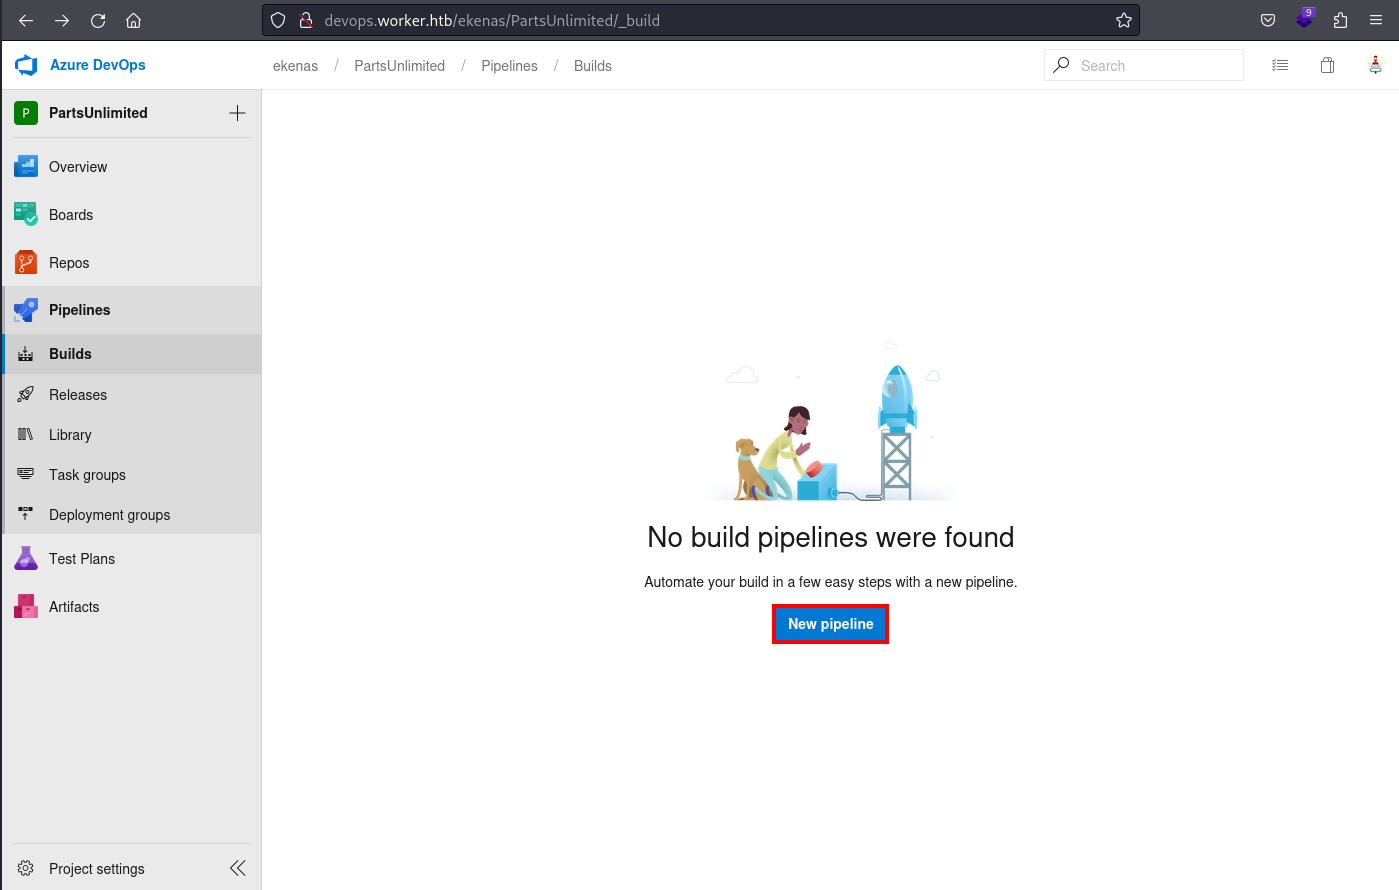Go to the Boards section
The width and height of the screenshot is (1399, 890).
point(132,215)
